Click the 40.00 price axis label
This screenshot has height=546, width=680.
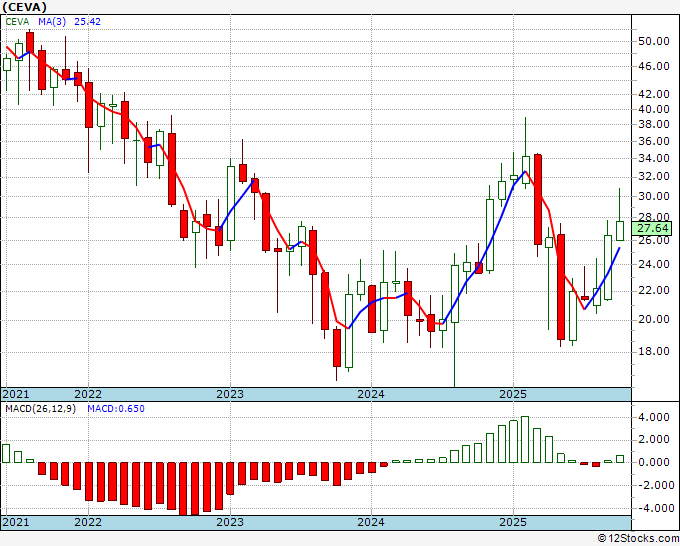coord(654,109)
